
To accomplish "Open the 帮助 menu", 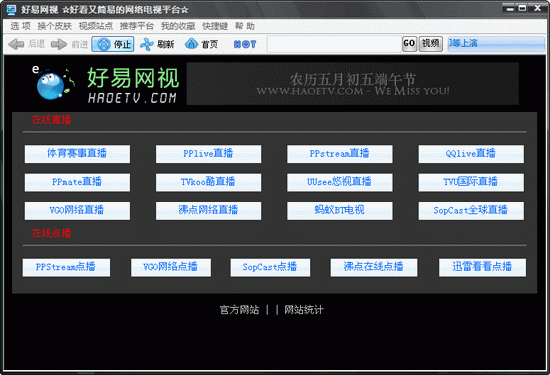I will point(244,26).
